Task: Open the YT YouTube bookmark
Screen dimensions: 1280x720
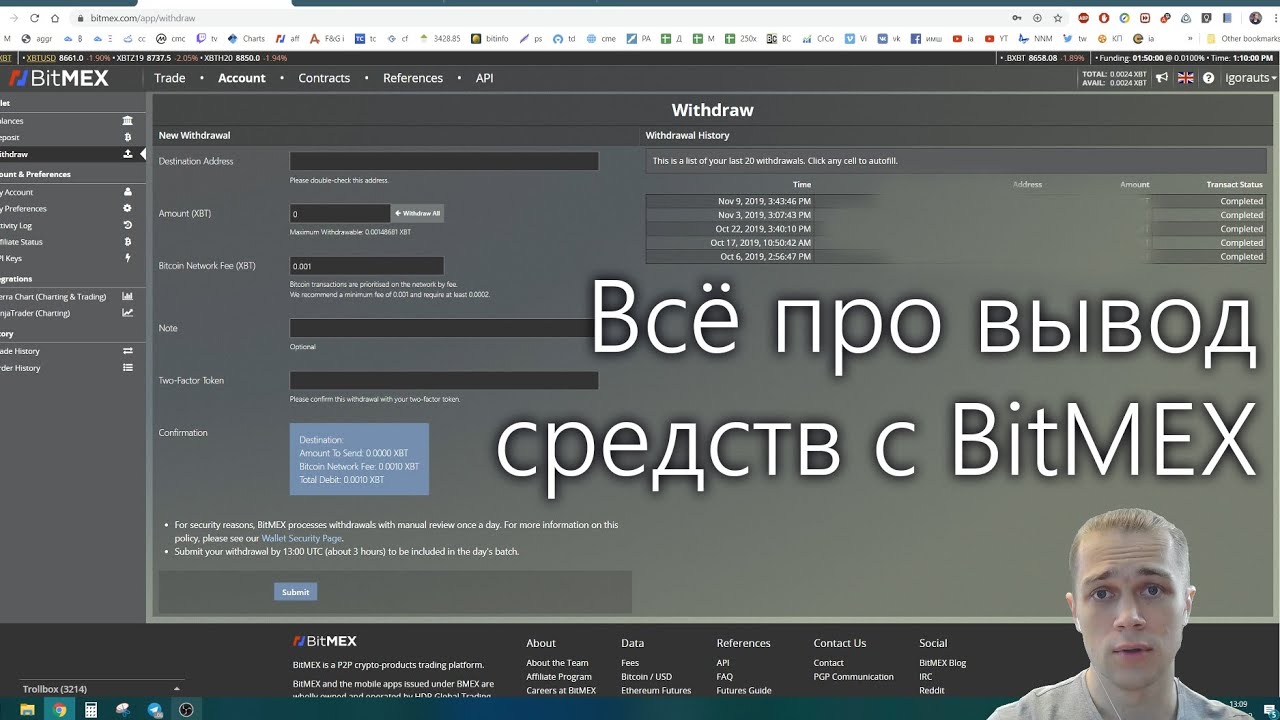Action: [998, 39]
